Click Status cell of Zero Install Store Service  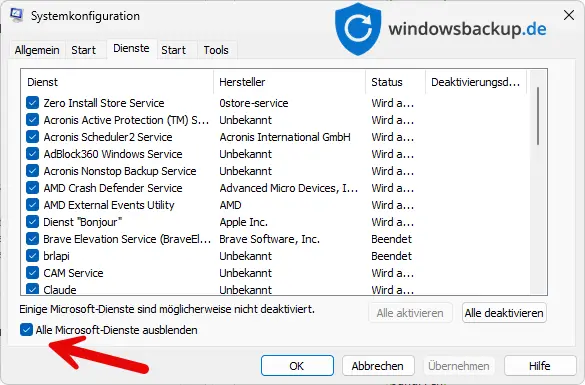click(392, 103)
